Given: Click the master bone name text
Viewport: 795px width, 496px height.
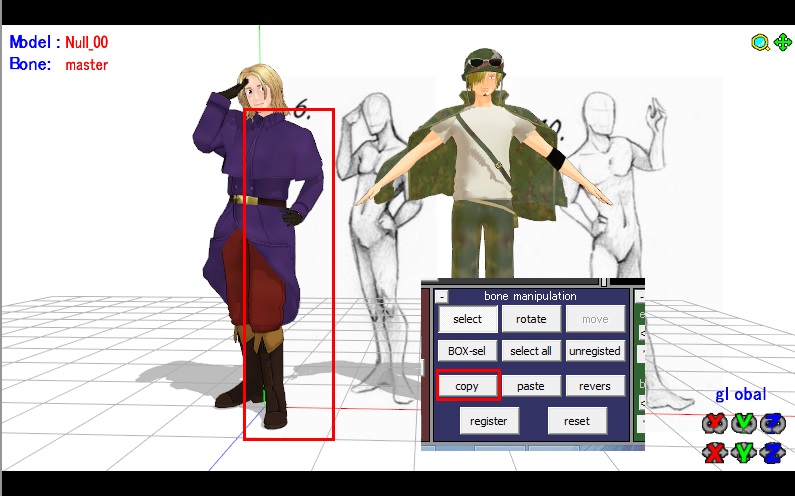Looking at the screenshot, I should click(87, 65).
